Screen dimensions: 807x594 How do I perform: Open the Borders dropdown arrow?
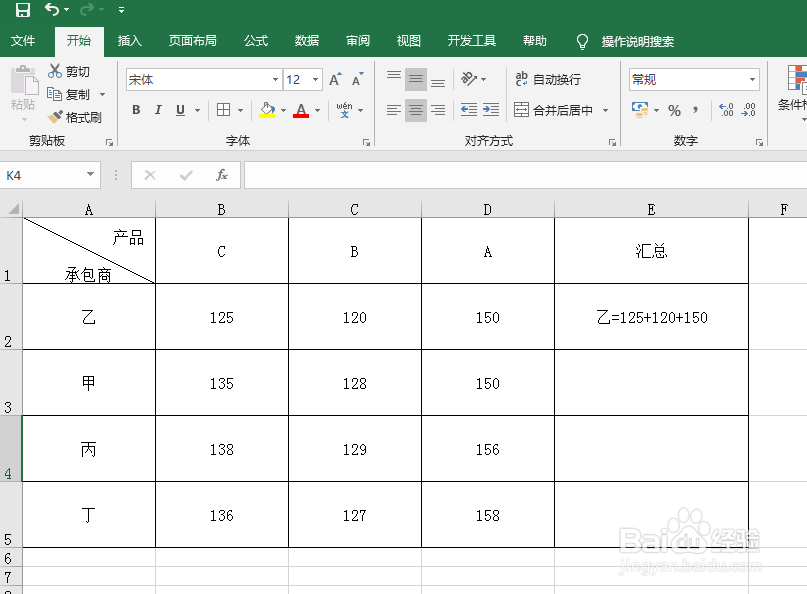point(240,110)
